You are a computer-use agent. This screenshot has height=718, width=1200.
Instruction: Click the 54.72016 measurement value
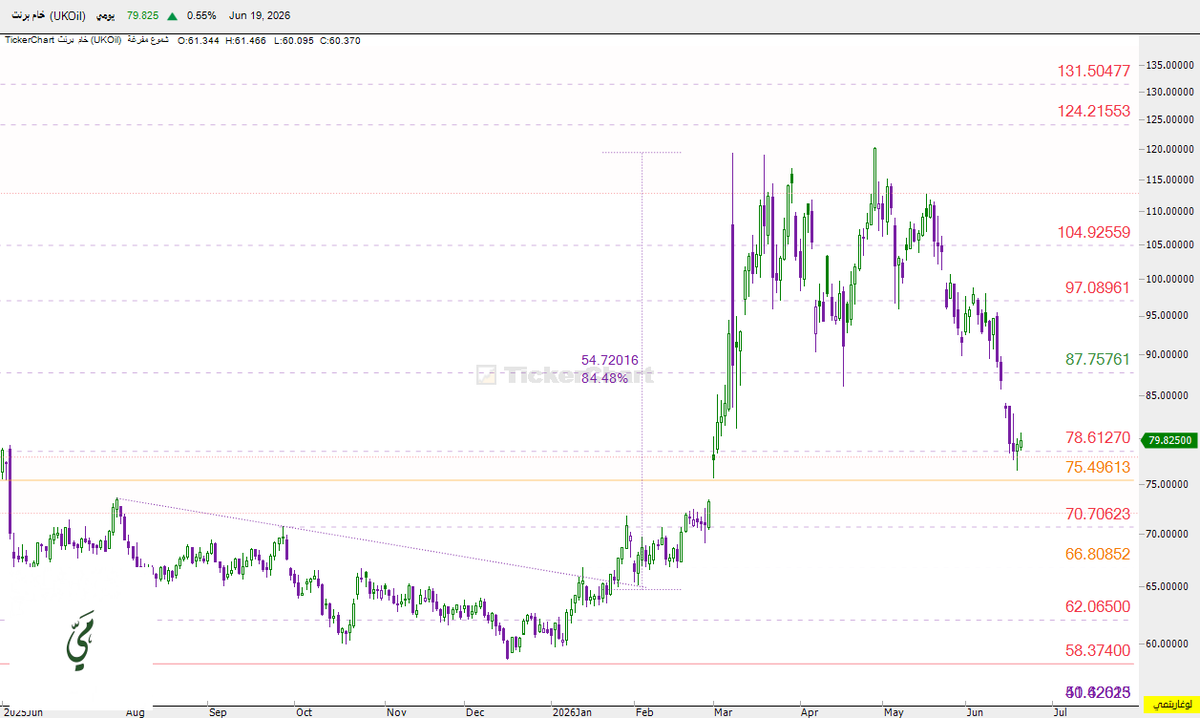(610, 360)
